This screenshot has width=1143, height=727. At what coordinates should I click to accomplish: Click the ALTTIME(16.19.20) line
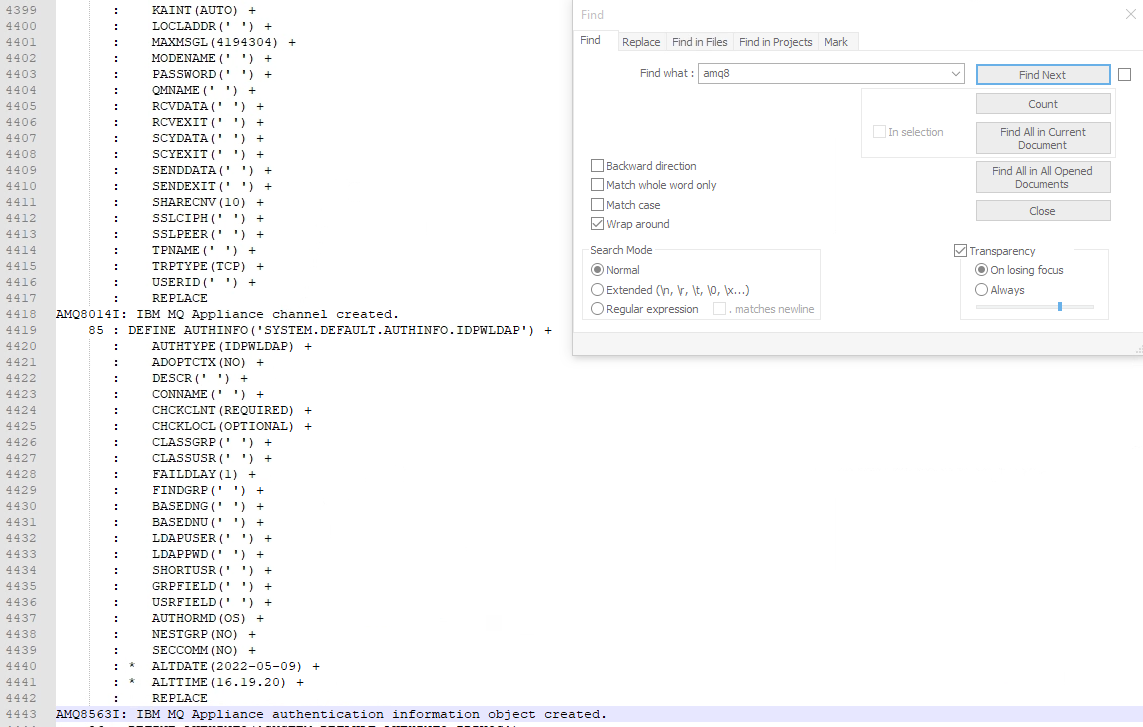coord(227,683)
